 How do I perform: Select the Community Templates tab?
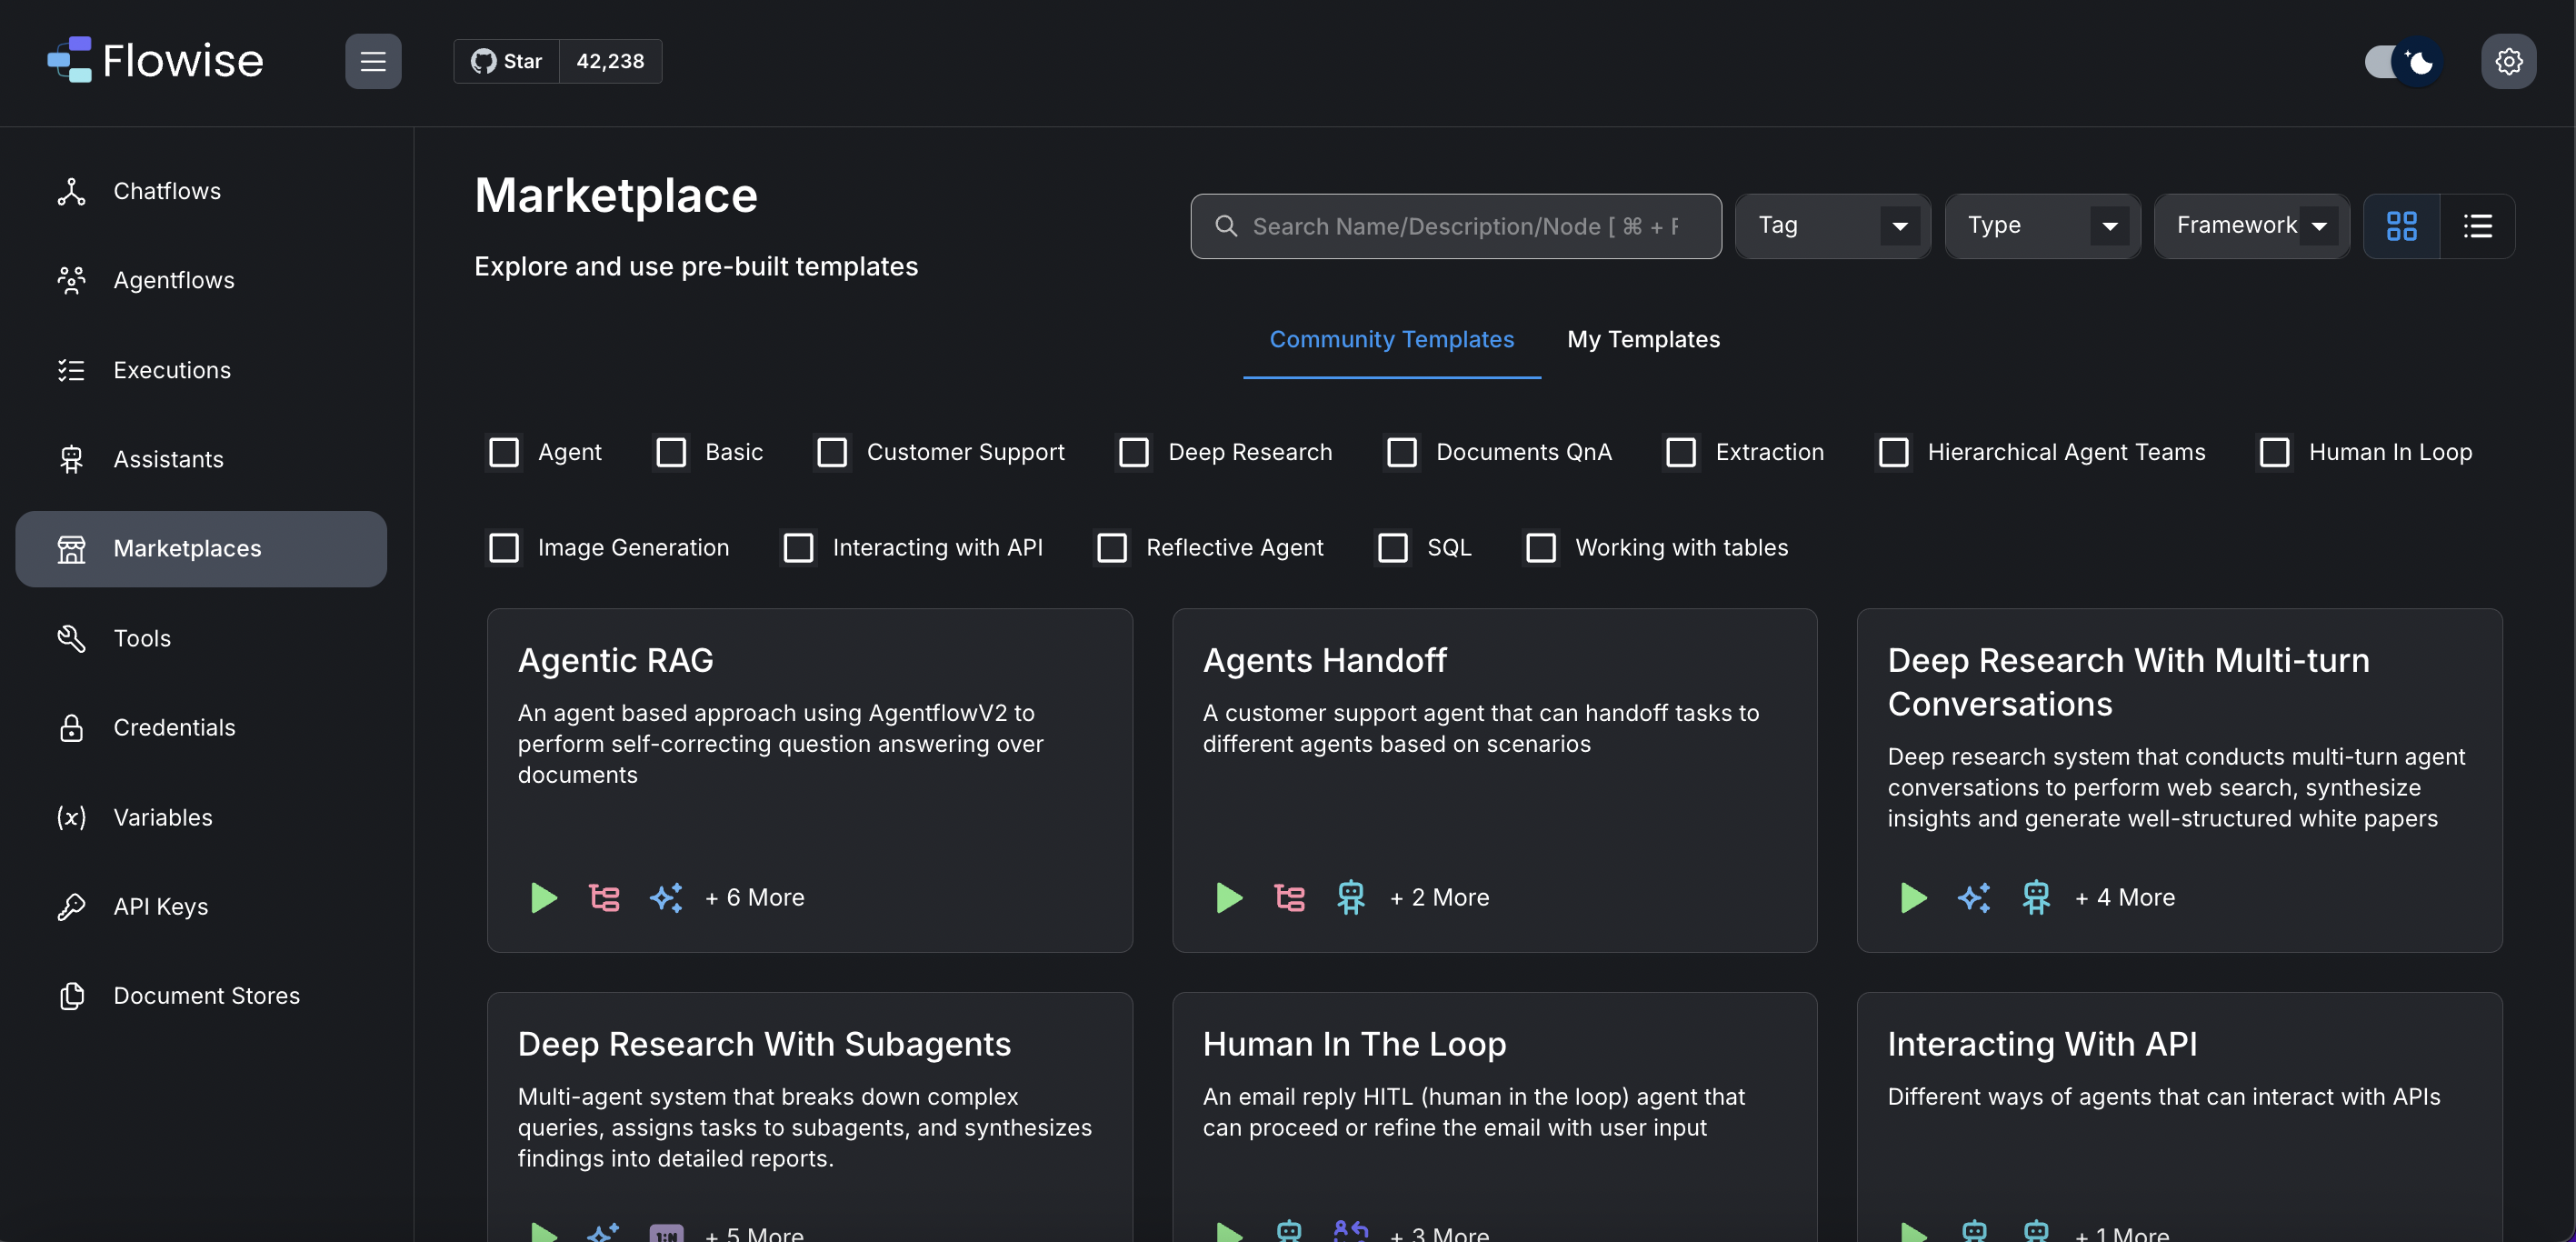tap(1391, 339)
